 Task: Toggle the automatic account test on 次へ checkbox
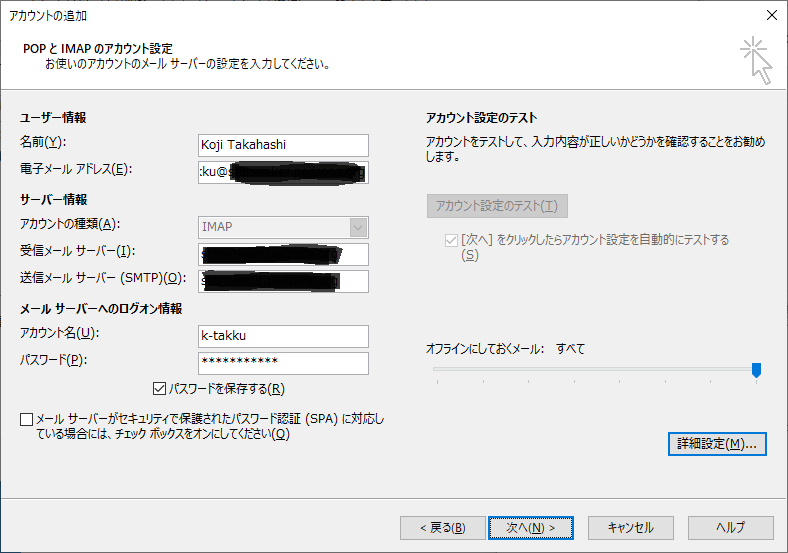pos(450,240)
